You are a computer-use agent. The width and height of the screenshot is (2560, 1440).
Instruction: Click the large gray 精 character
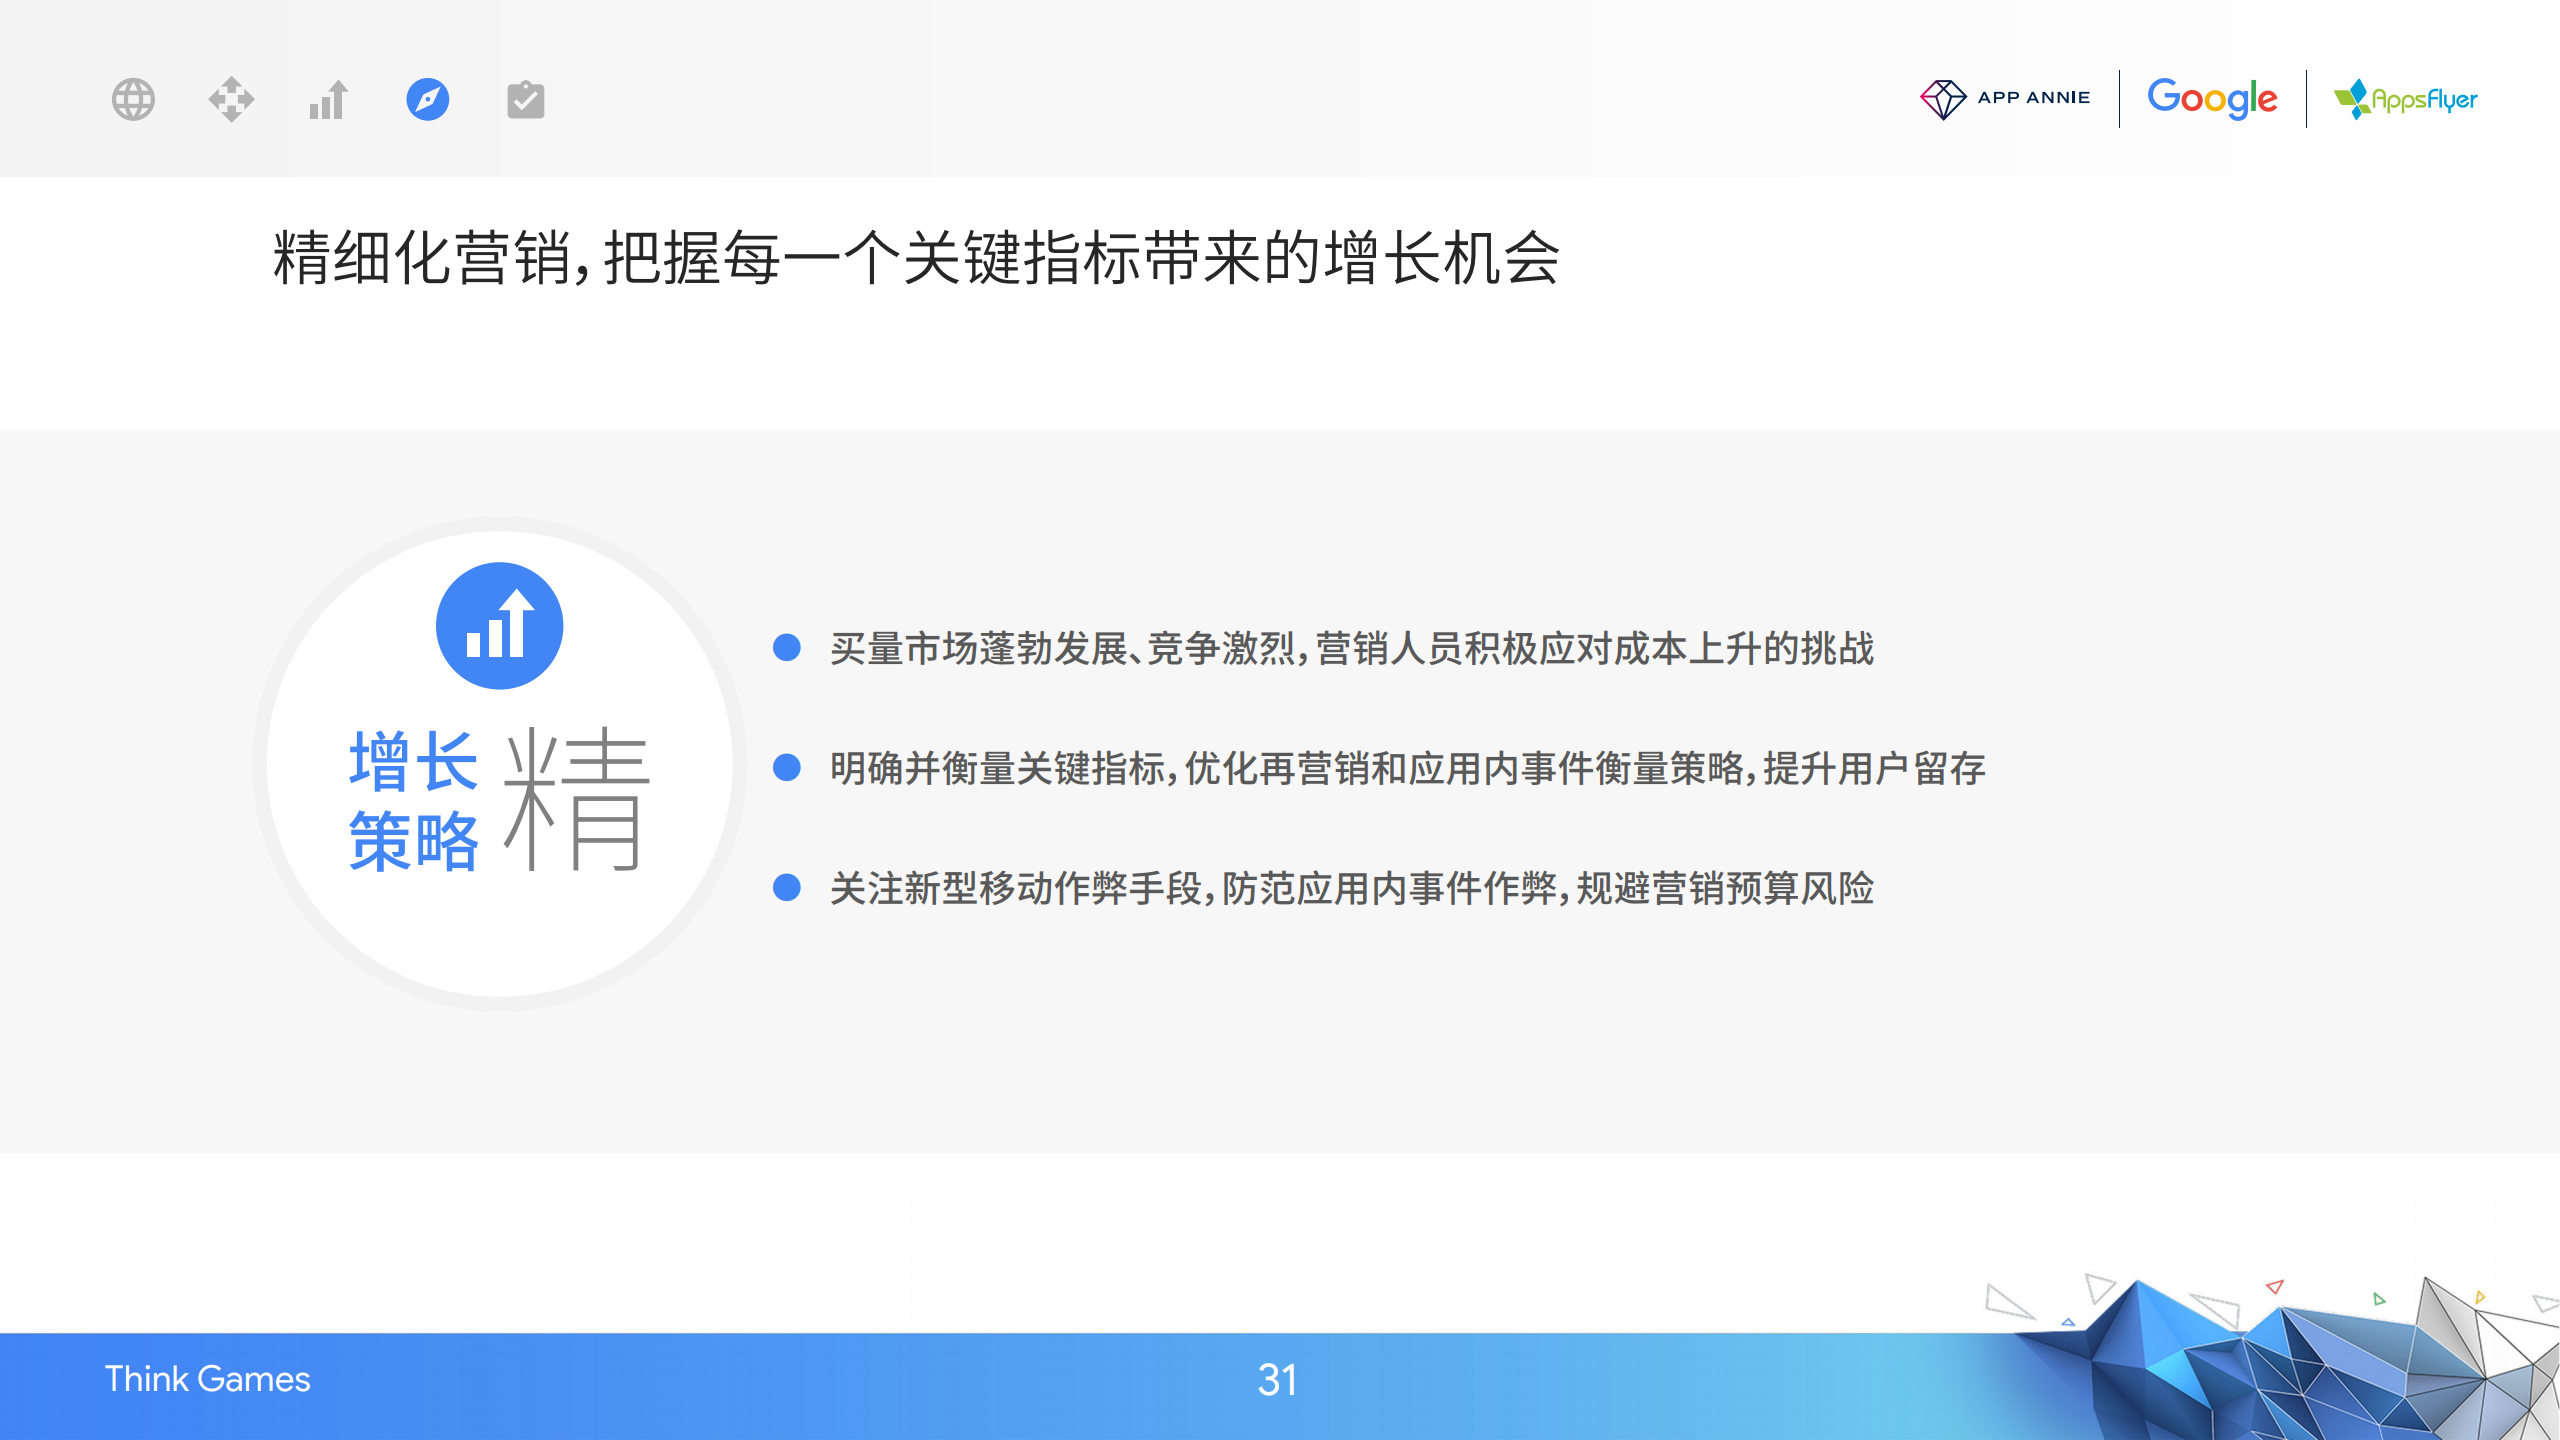[576, 798]
